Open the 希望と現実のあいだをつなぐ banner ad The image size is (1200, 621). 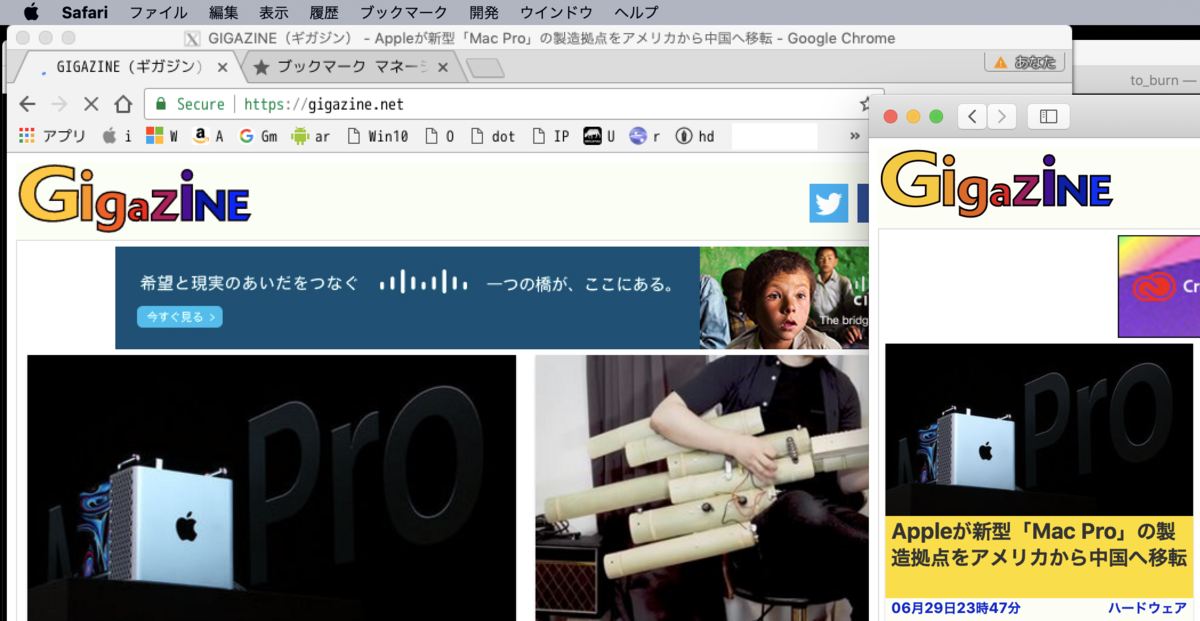point(492,298)
